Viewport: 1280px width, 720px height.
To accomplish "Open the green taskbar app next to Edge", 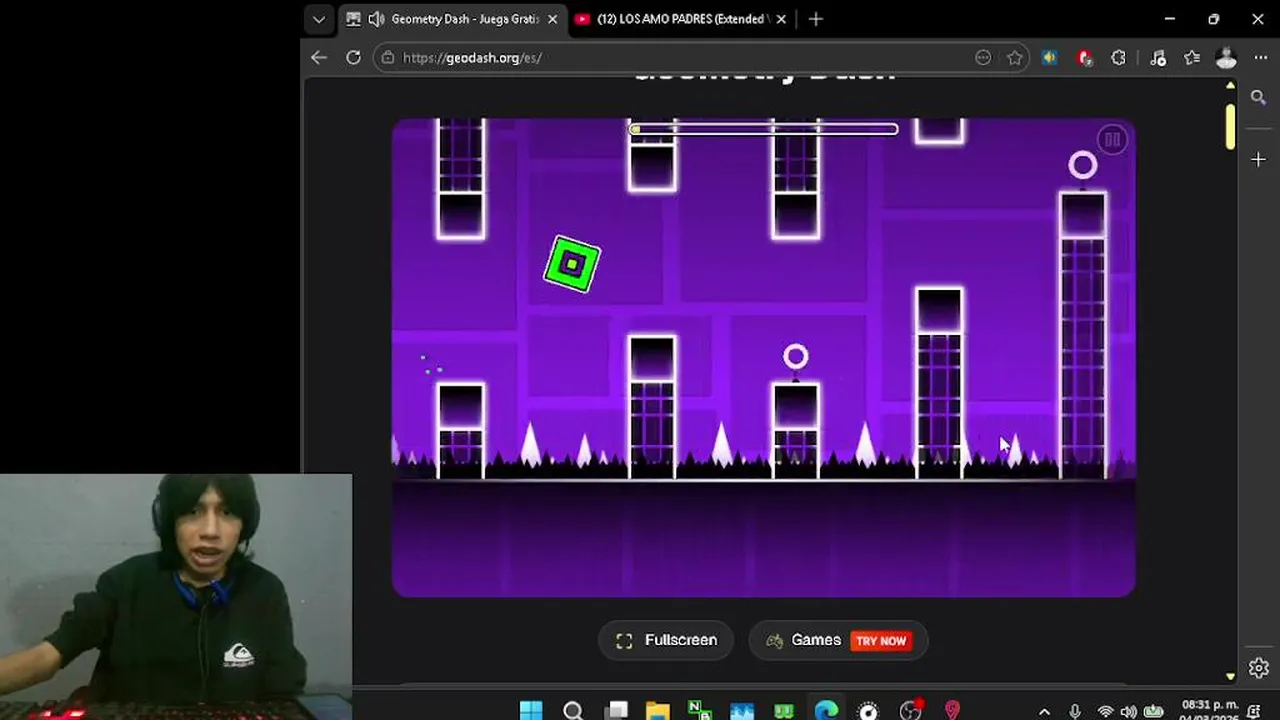I will [x=784, y=710].
